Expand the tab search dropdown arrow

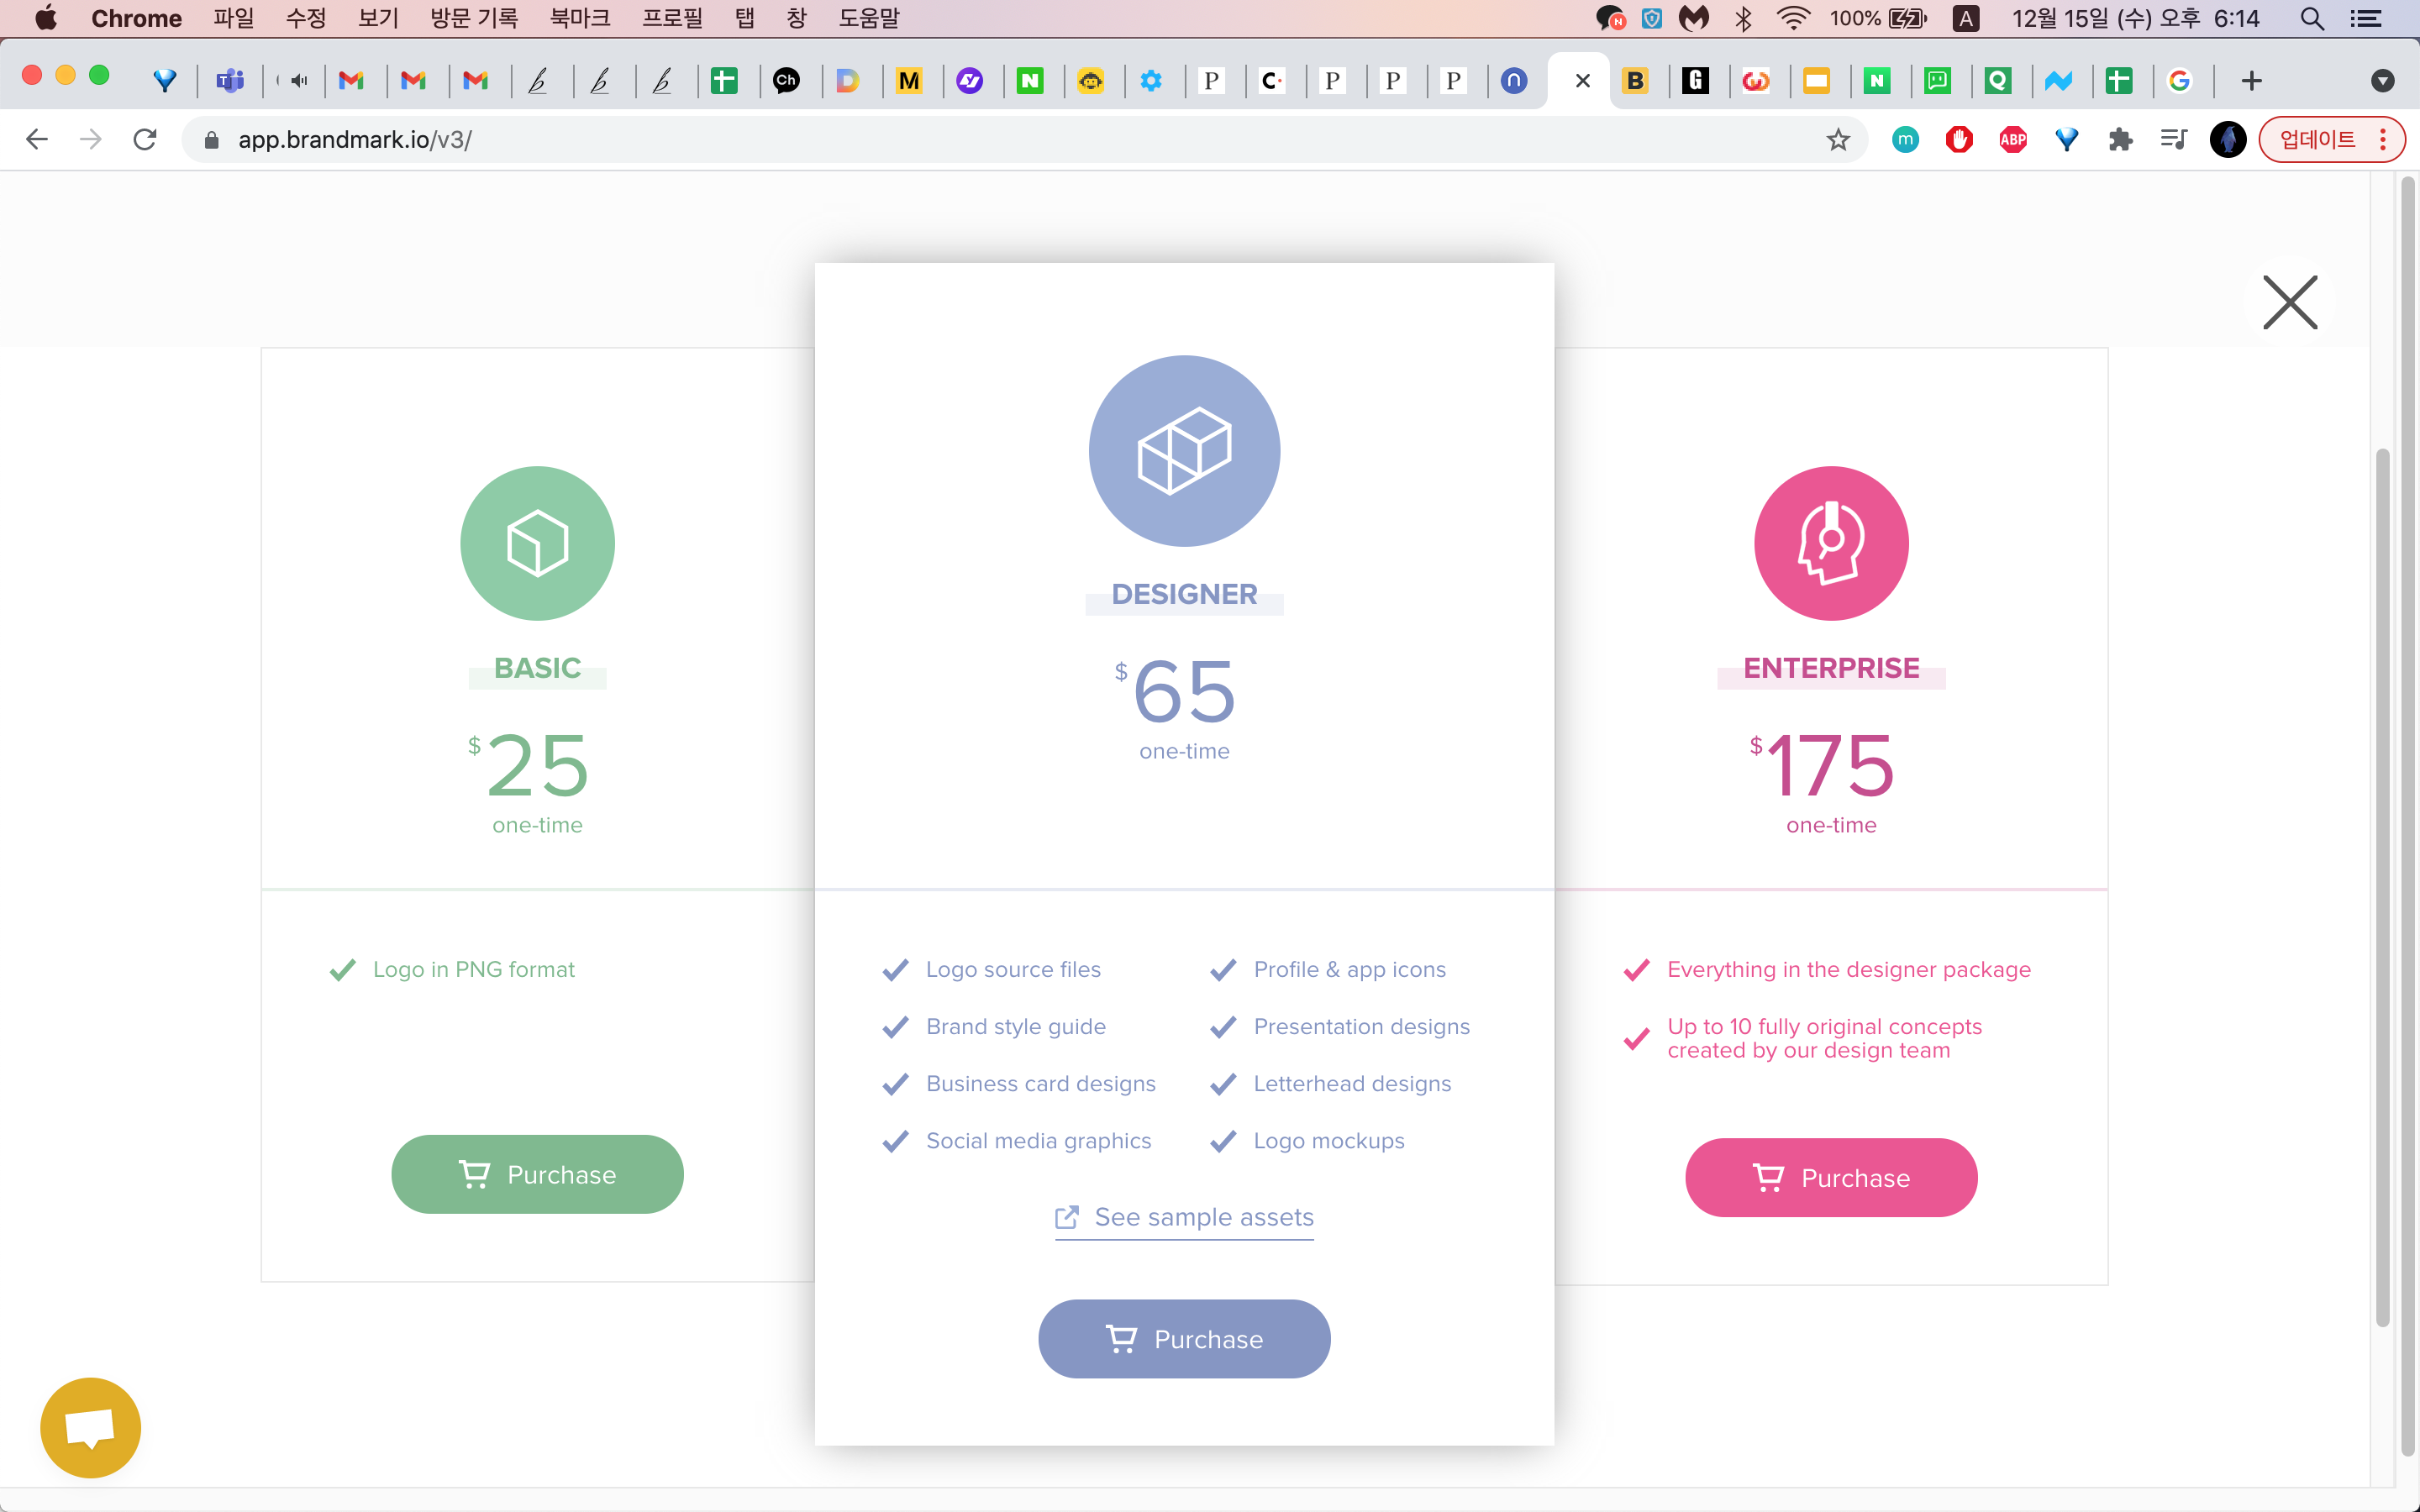2383,81
